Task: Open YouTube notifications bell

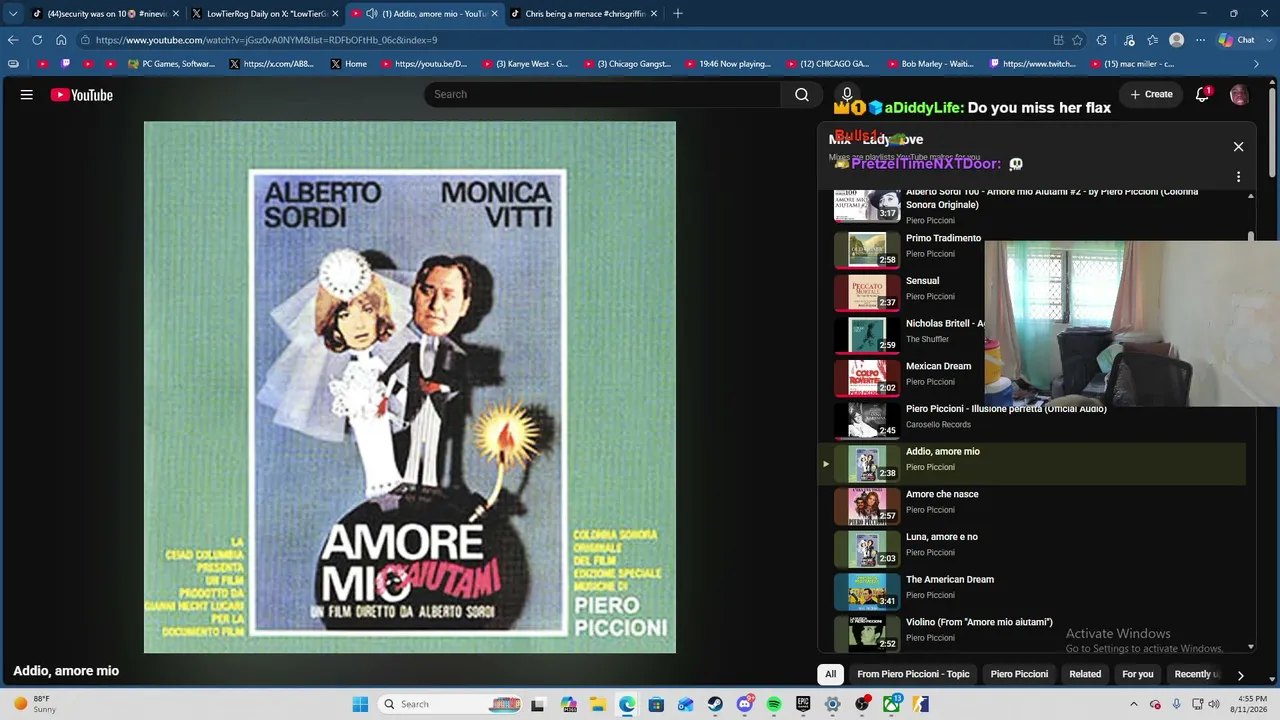Action: click(x=1202, y=94)
